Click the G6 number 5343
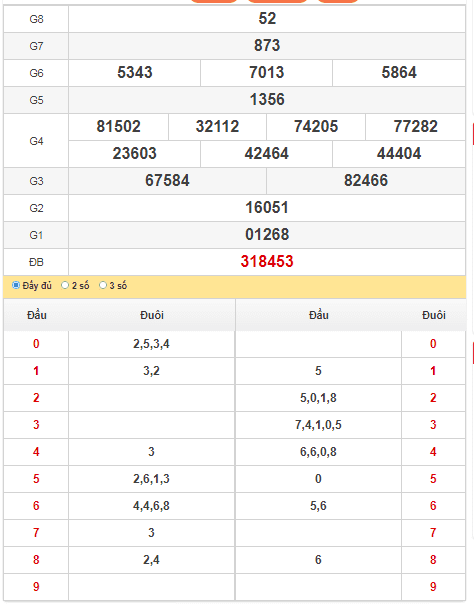 click(135, 72)
